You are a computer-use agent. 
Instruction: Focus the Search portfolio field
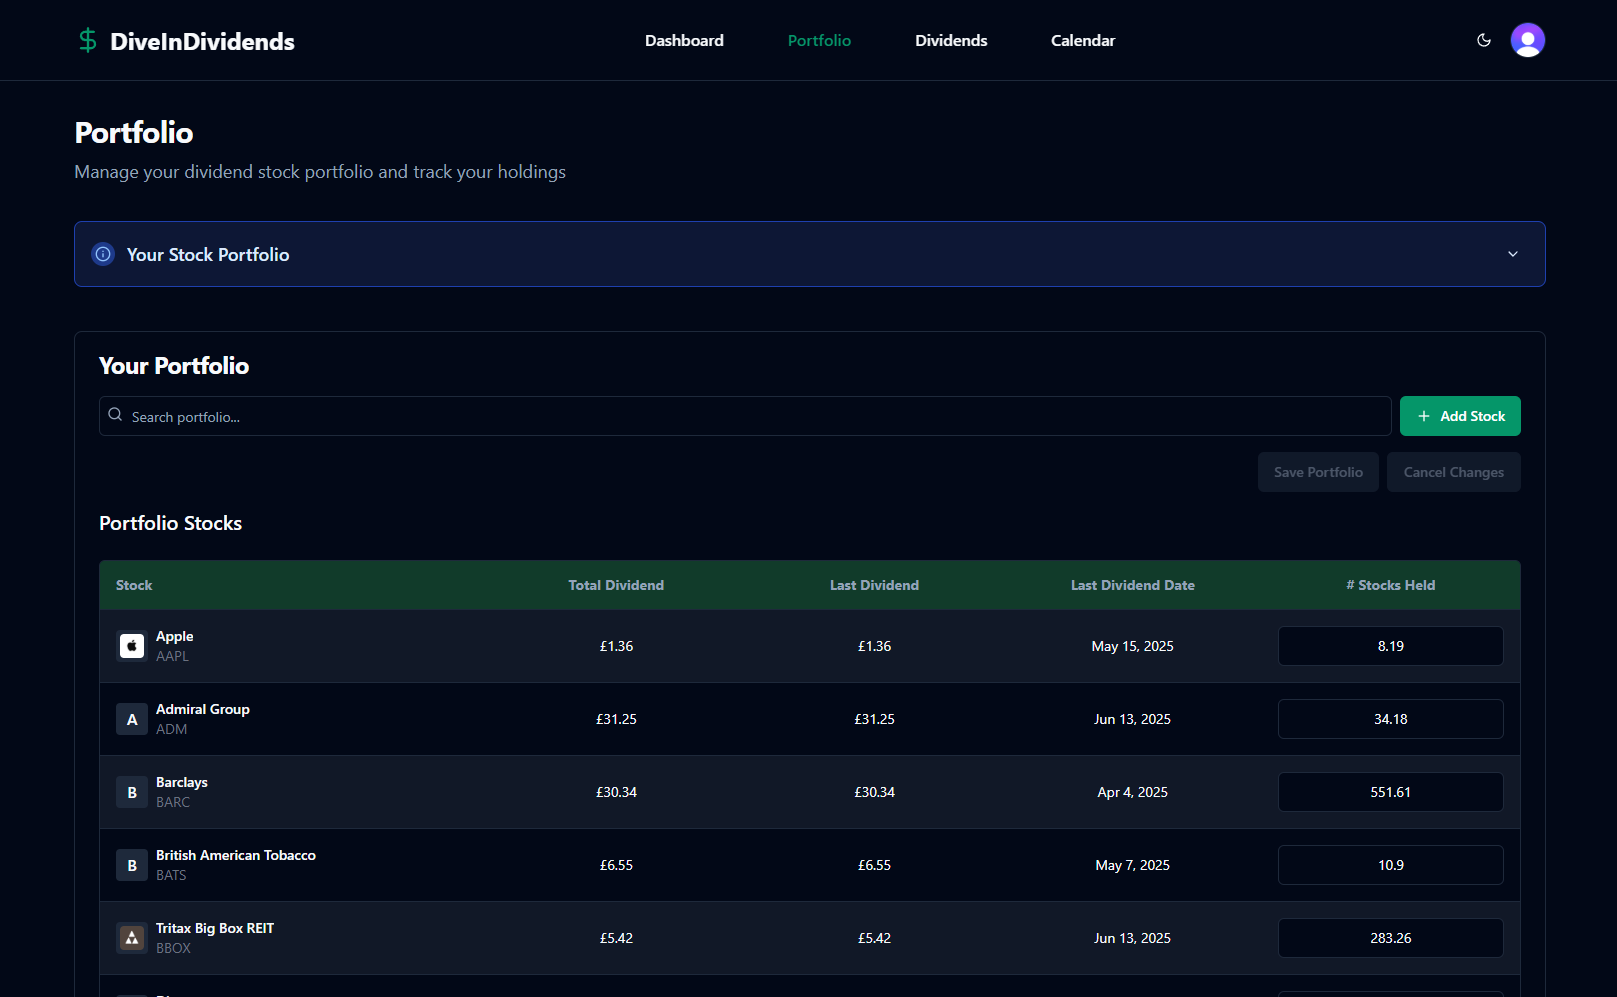745,416
